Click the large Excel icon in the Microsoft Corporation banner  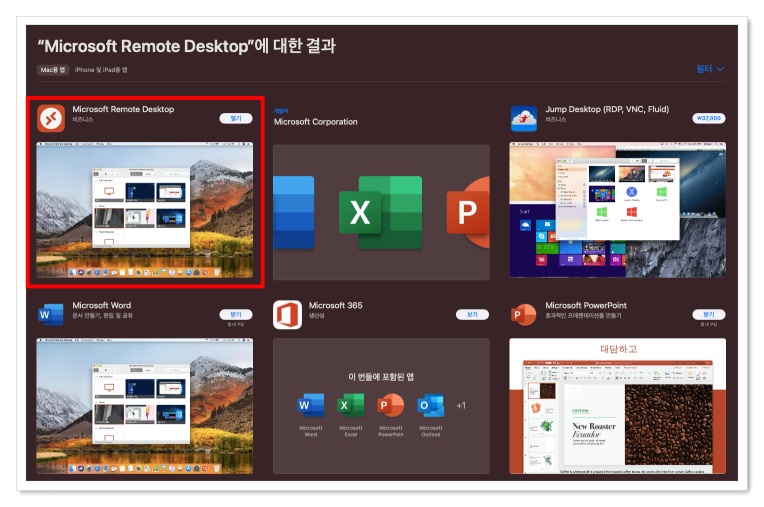tap(381, 212)
